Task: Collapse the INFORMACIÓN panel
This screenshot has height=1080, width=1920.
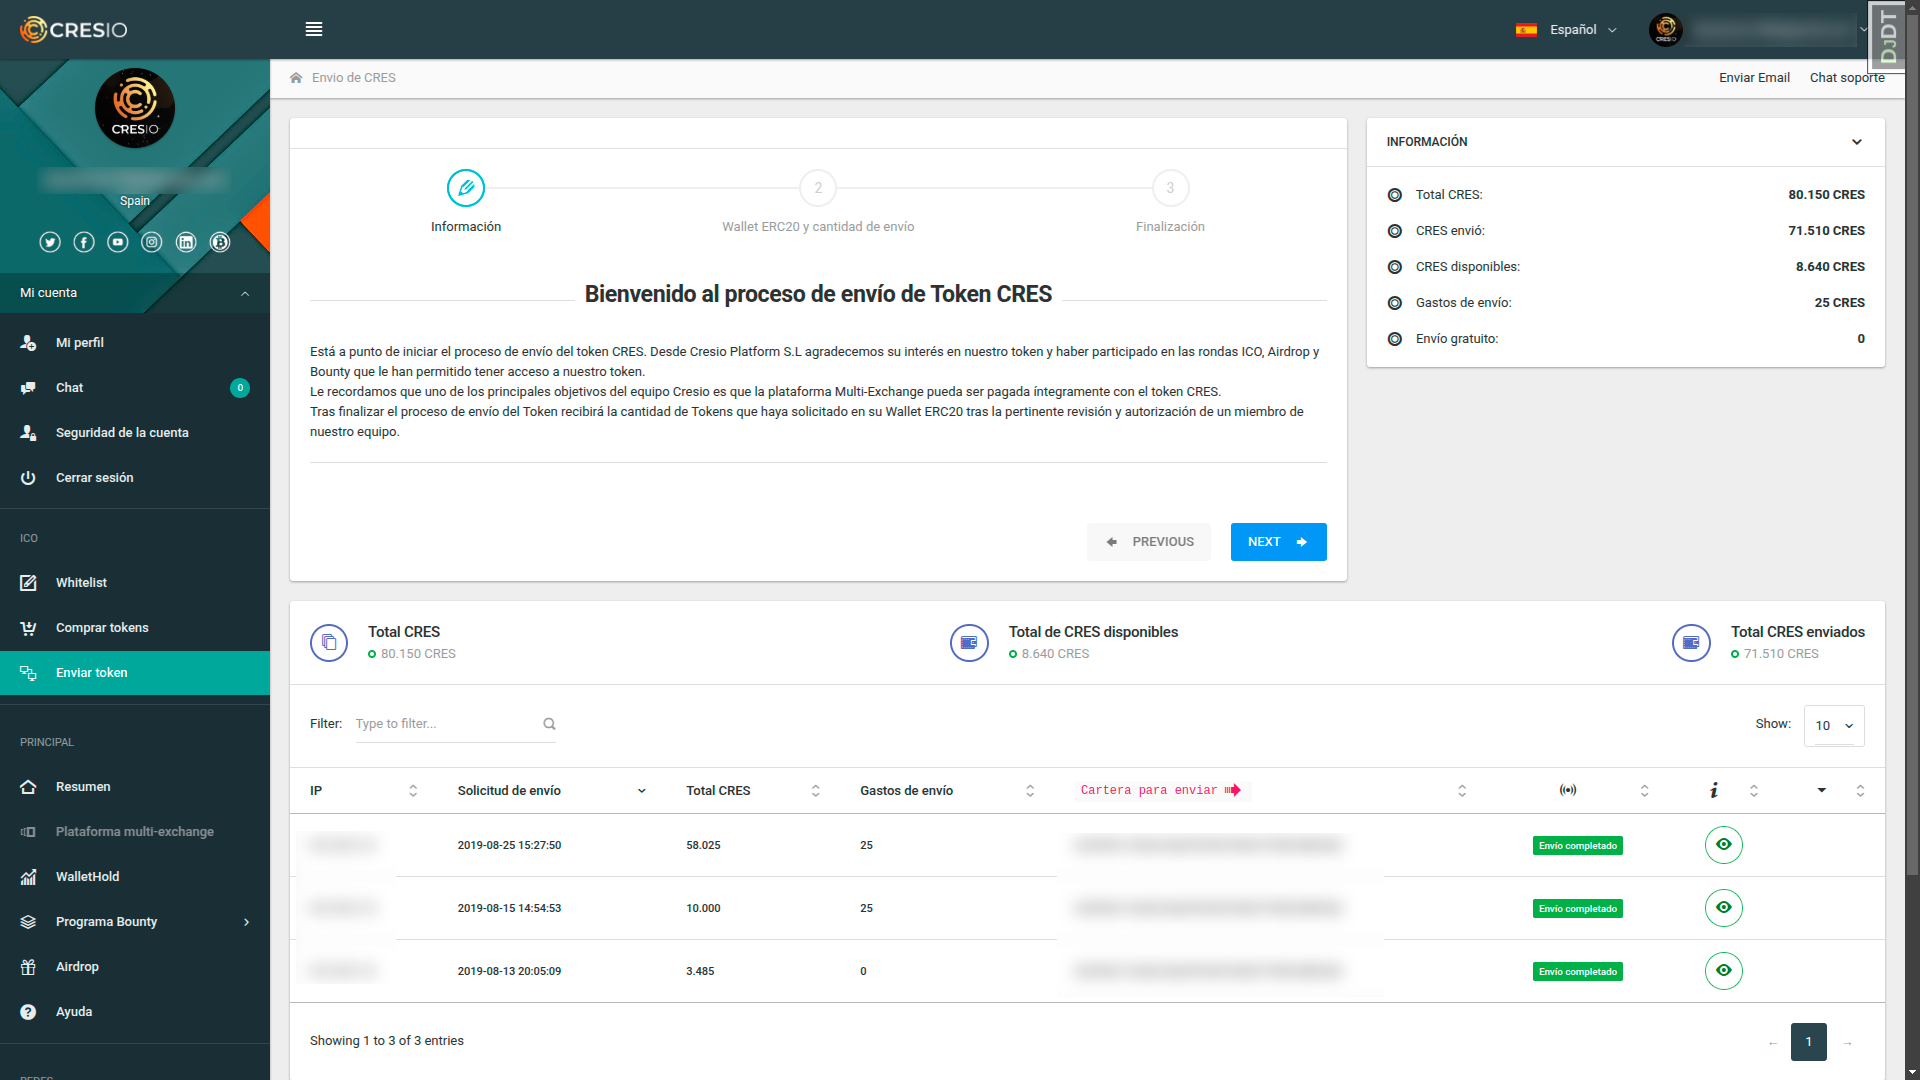Action: (x=1856, y=142)
